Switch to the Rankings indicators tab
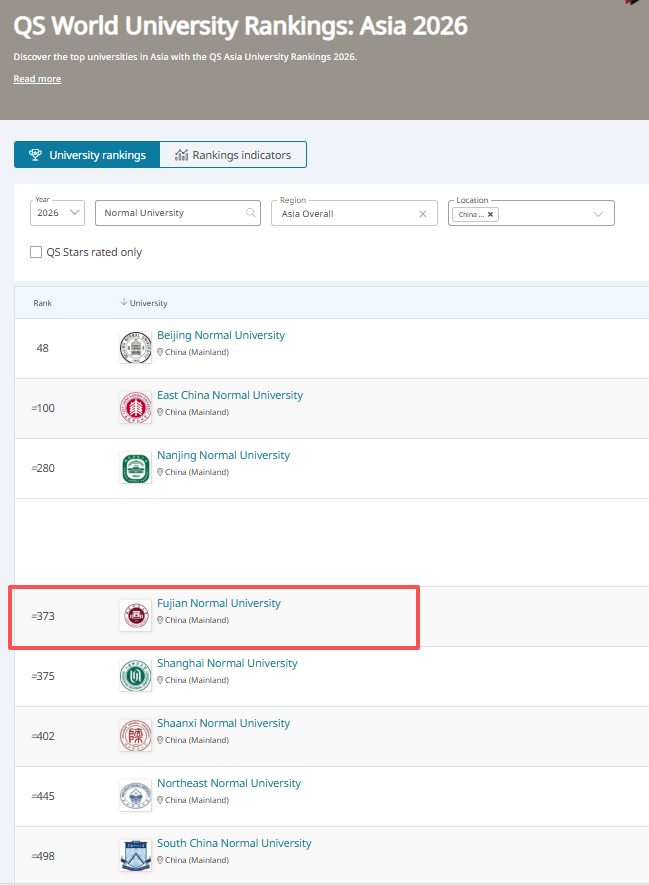649x885 pixels. pyautogui.click(x=233, y=155)
